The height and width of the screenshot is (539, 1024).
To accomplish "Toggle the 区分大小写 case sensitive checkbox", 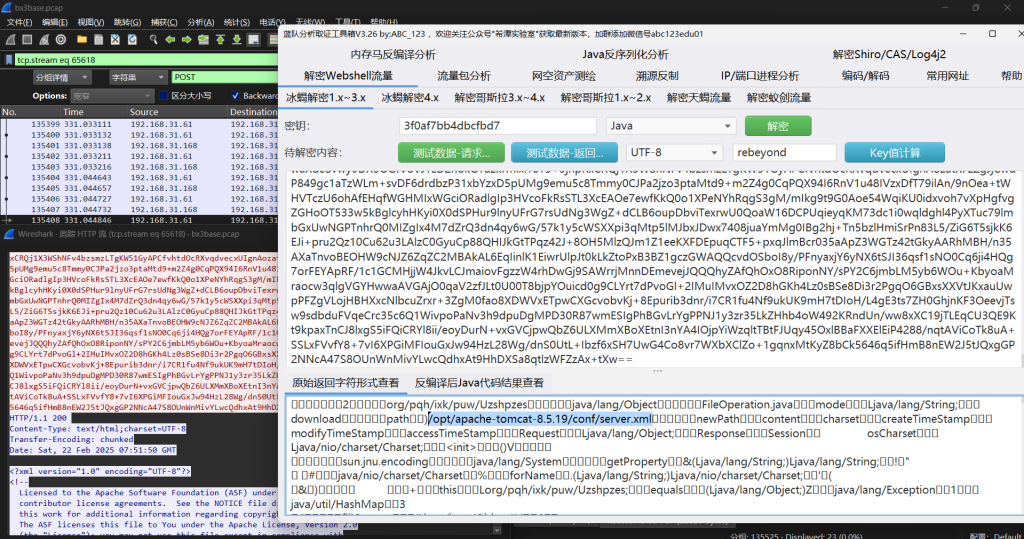I will (x=165, y=96).
